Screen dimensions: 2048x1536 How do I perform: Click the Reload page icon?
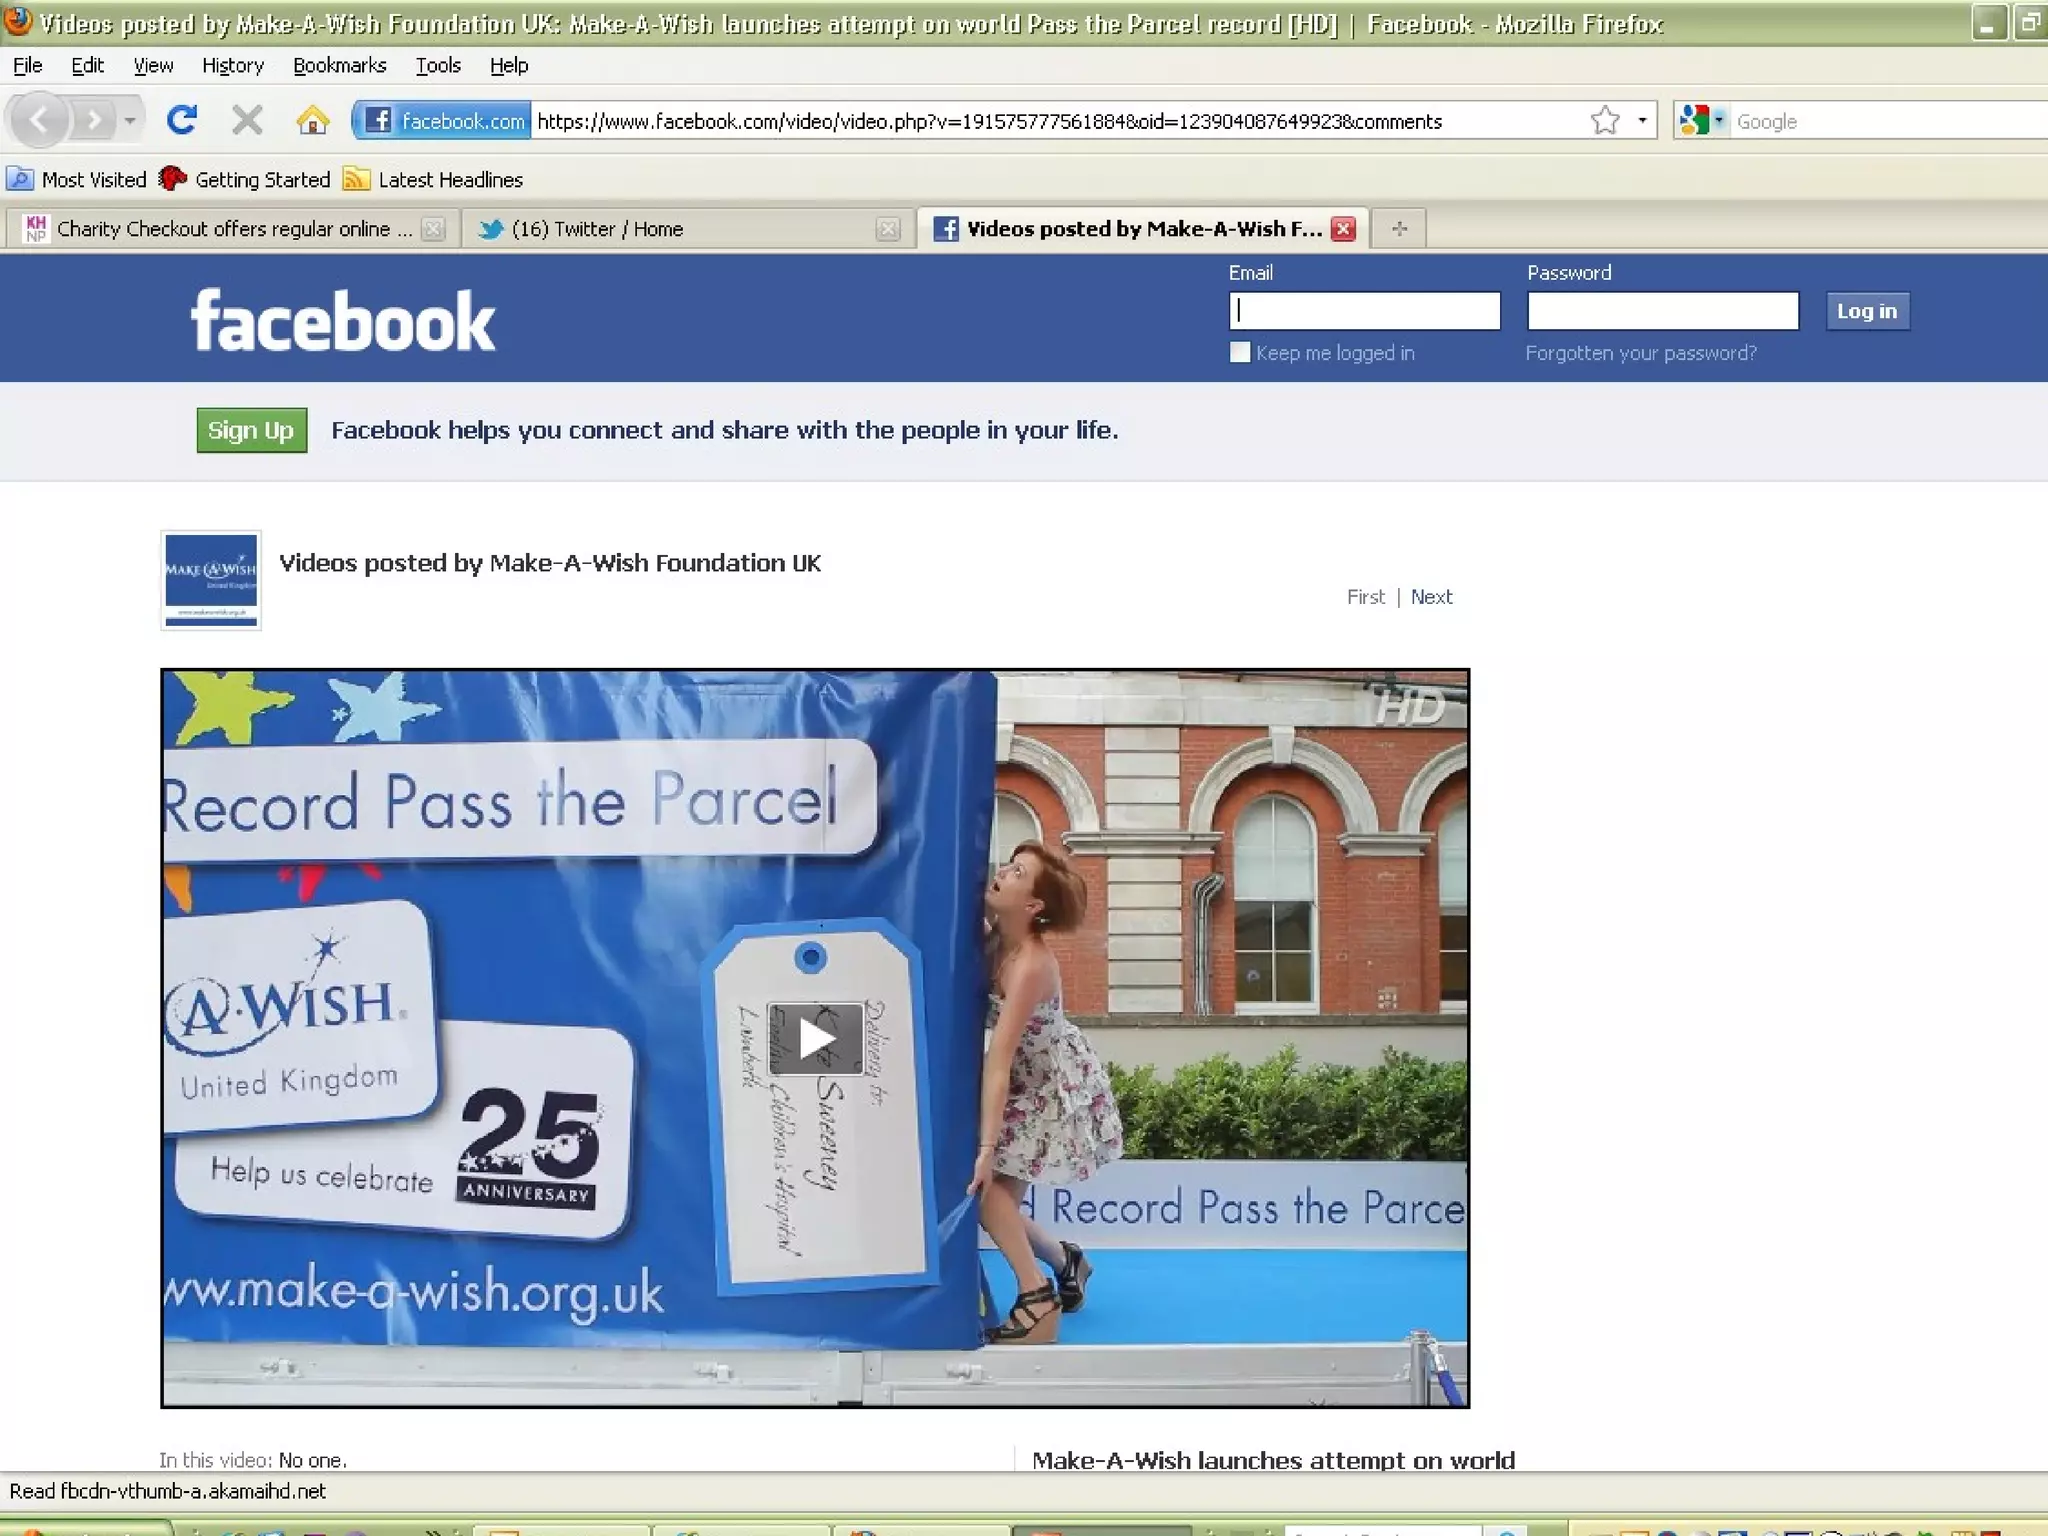pyautogui.click(x=181, y=121)
